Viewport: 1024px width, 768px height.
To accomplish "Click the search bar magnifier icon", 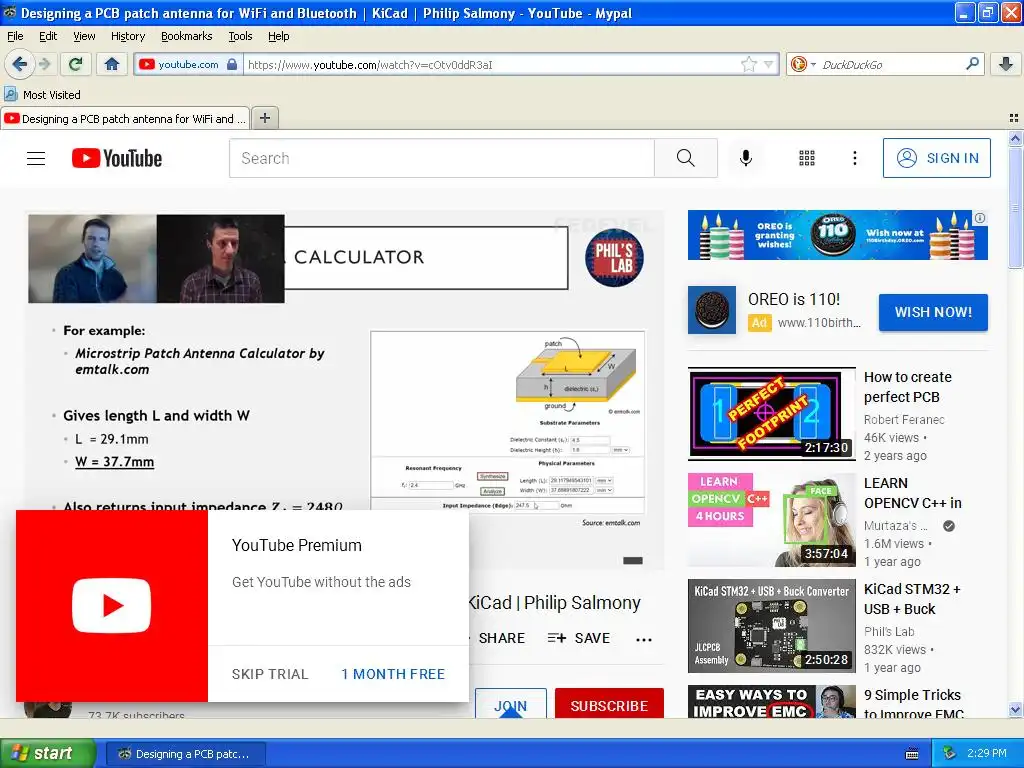I will click(972, 64).
